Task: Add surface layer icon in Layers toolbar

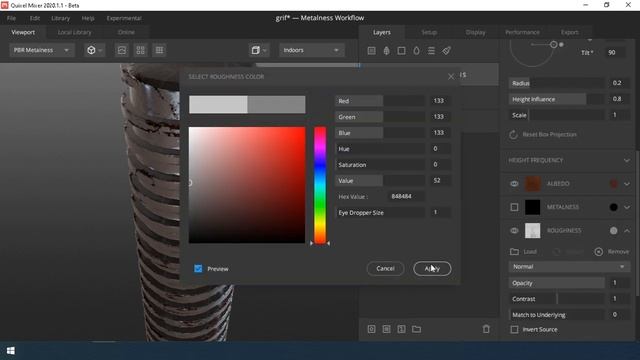Action: 371,51
